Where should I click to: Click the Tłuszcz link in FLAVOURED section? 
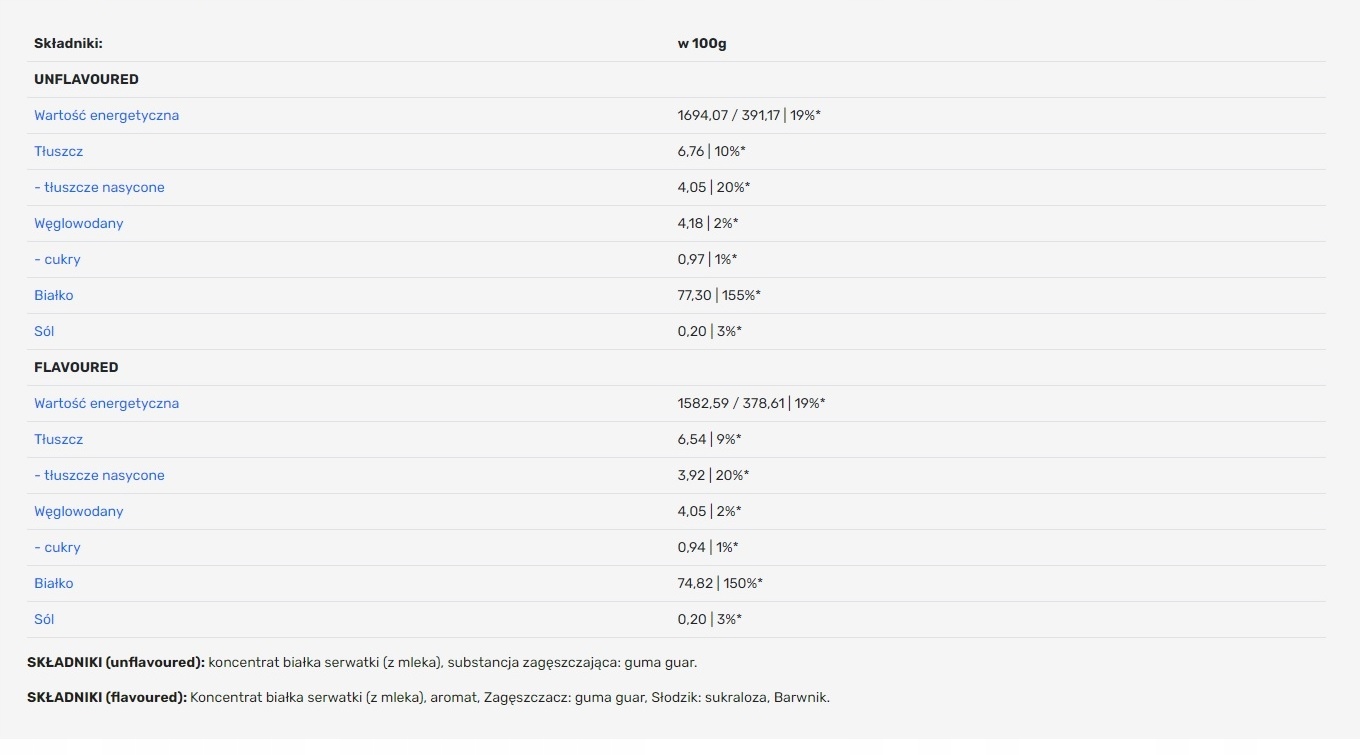[58, 439]
